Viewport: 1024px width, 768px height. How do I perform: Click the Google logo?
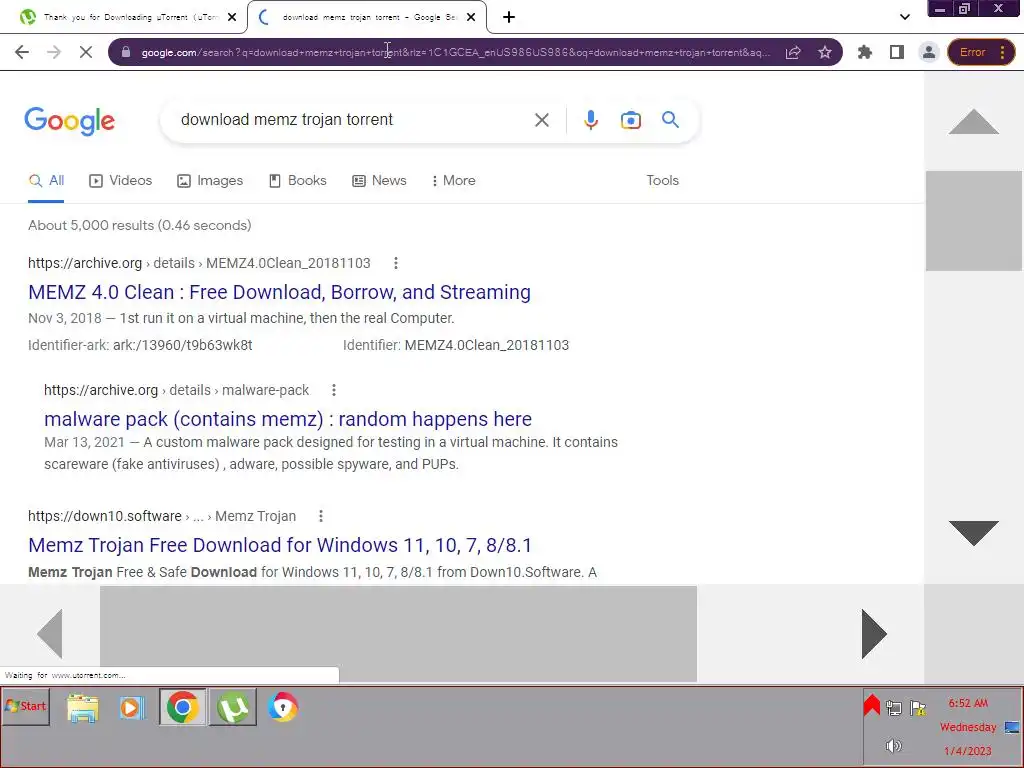pyautogui.click(x=69, y=120)
